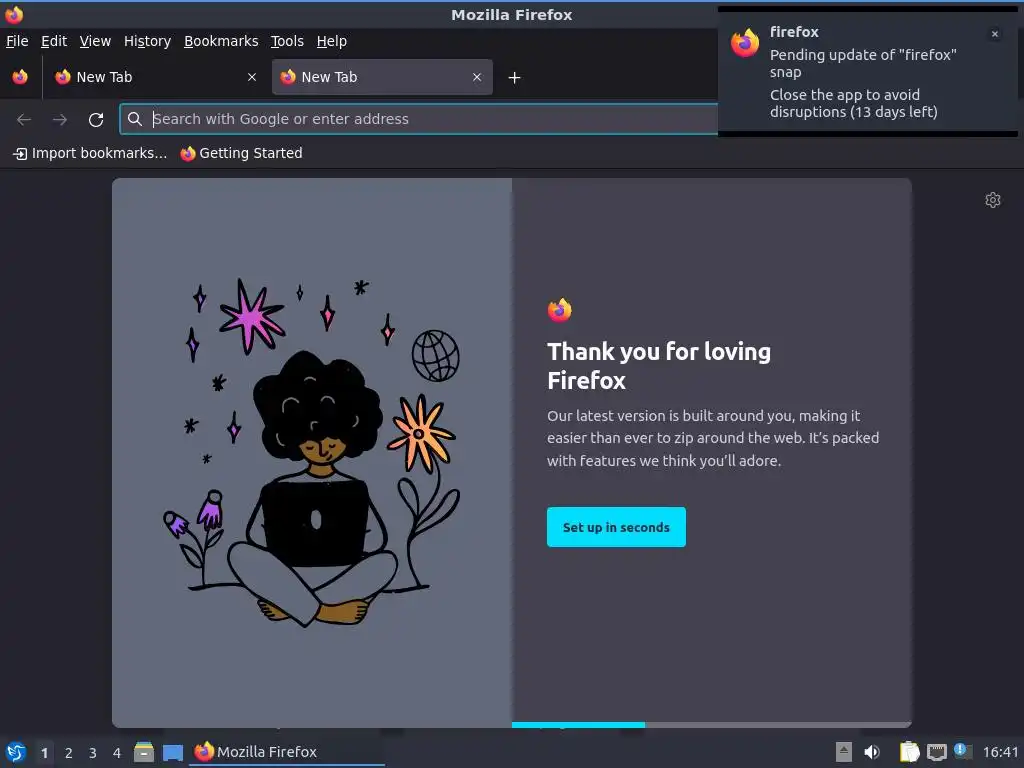Open the Firefox View pinned icon
1024x768 pixels.
point(20,77)
